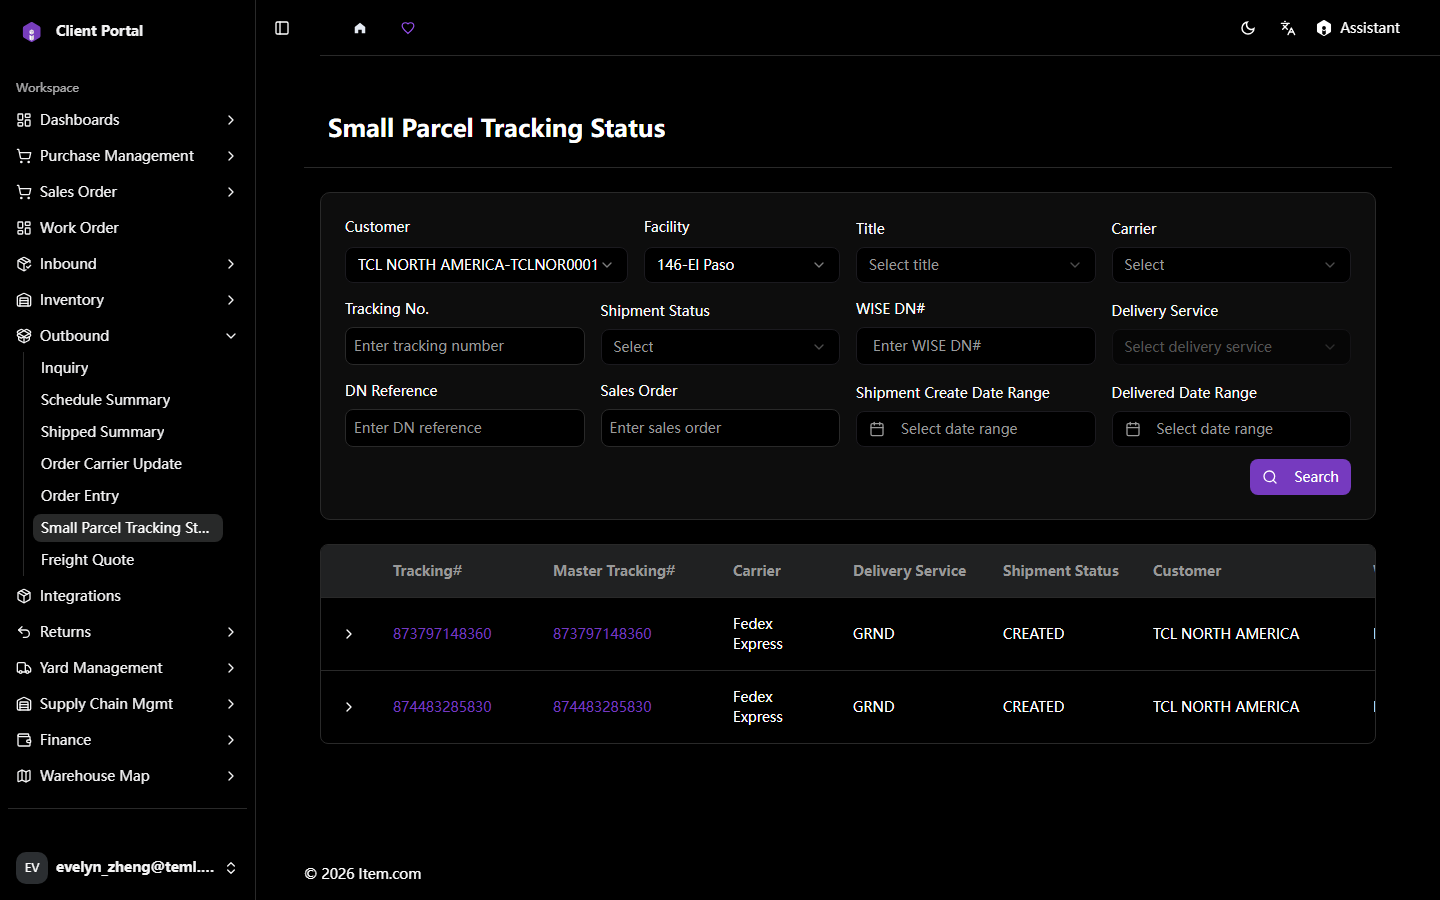Switch to dark mode moon icon

1248,28
